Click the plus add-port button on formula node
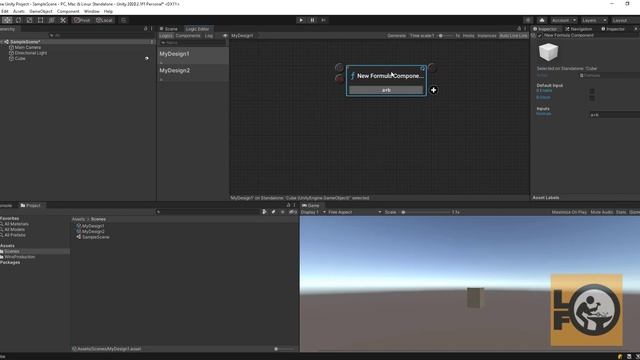This screenshot has height=360, width=640. tap(433, 90)
